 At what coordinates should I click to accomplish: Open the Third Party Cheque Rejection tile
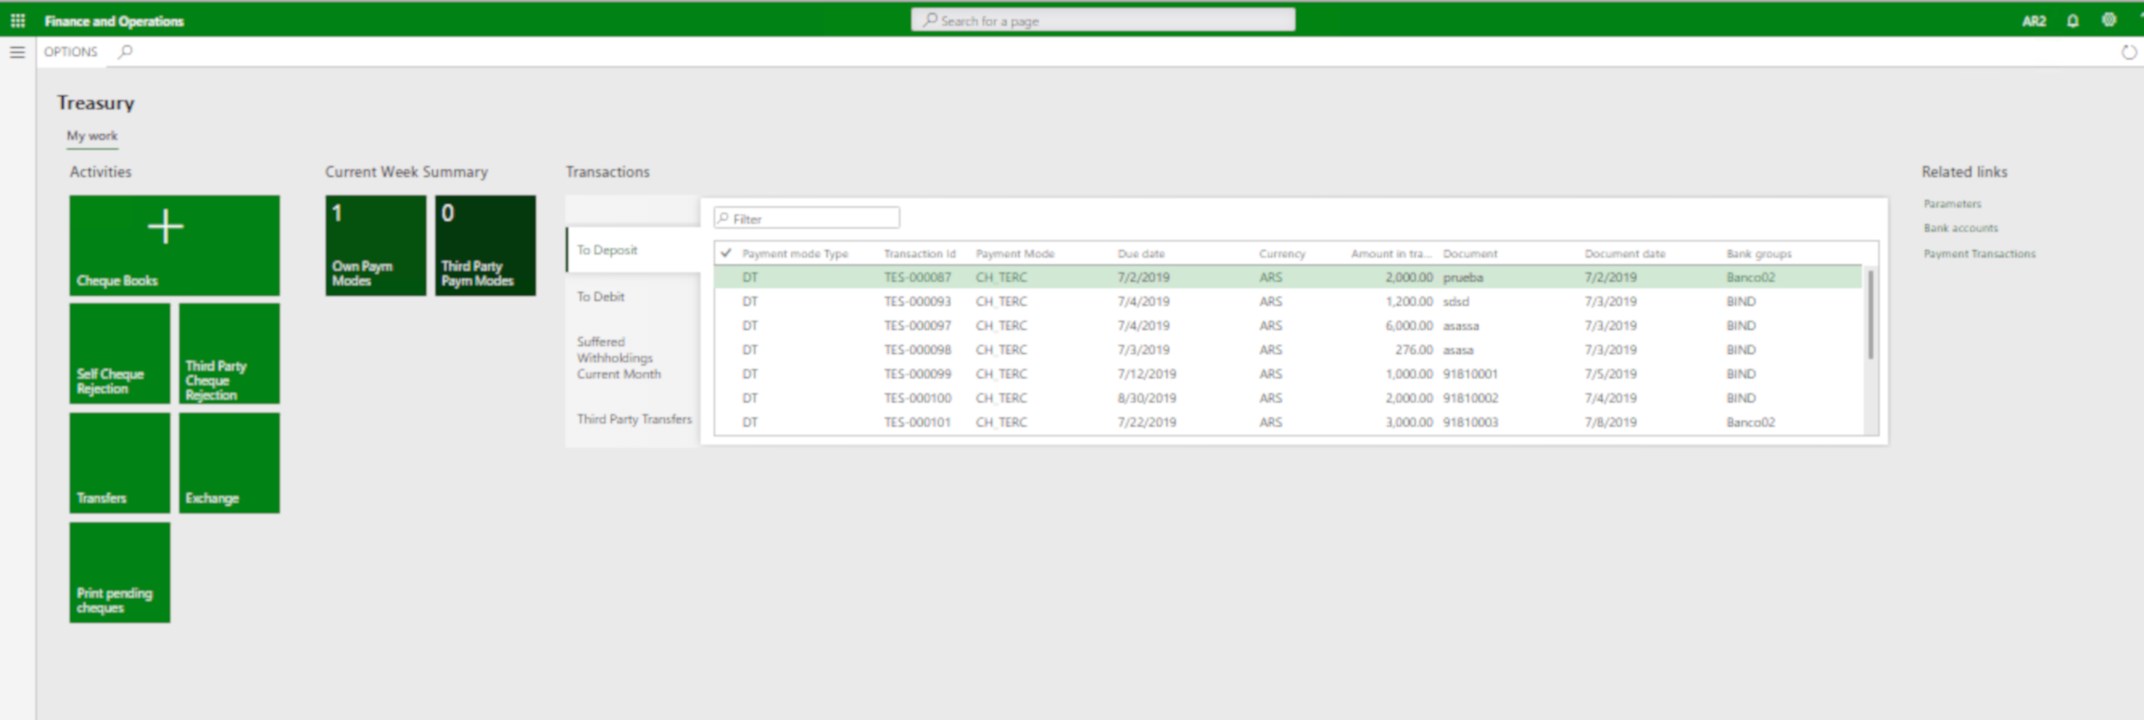[x=229, y=354]
